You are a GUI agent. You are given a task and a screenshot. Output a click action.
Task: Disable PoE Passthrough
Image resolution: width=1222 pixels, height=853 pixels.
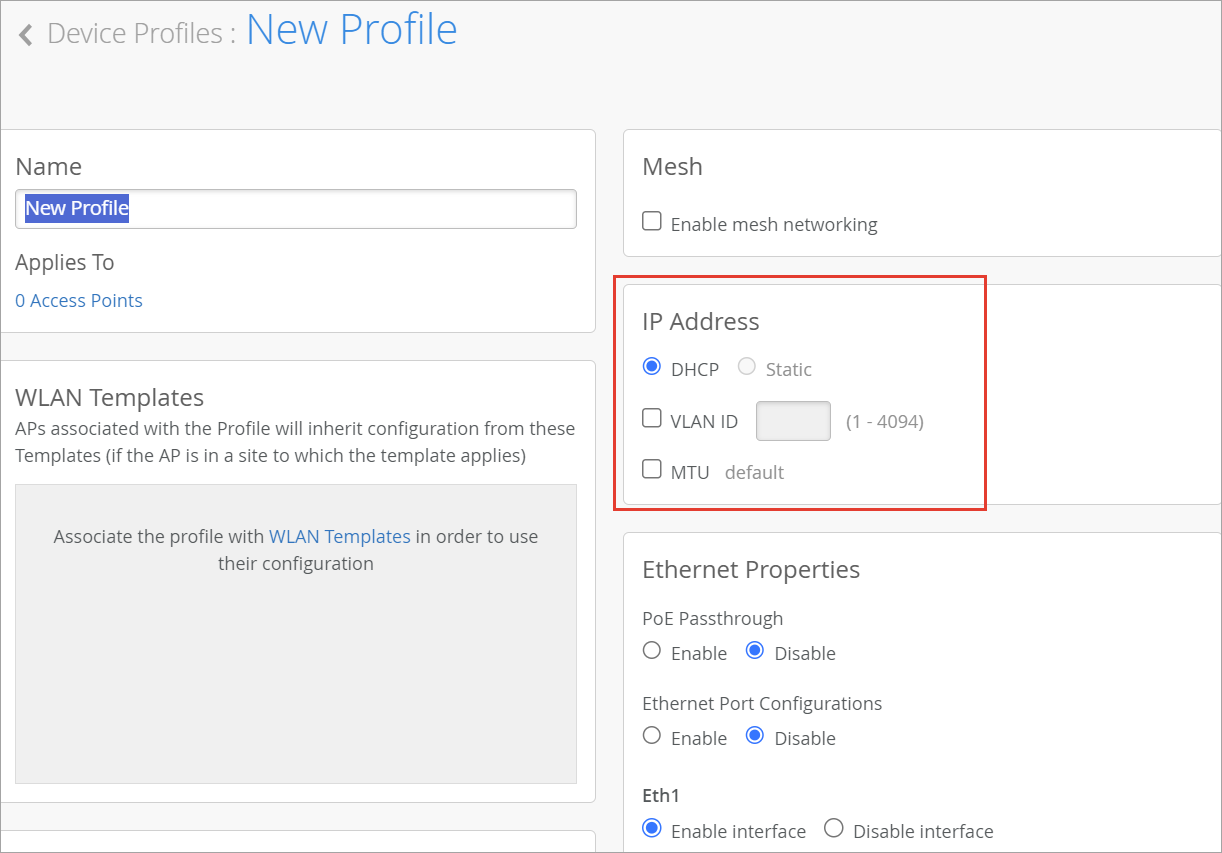(x=756, y=651)
